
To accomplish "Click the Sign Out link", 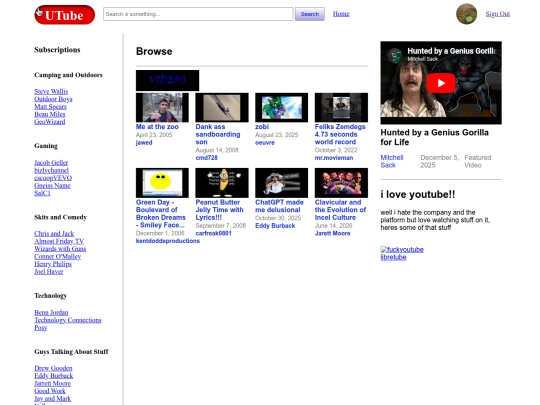I will pos(498,14).
